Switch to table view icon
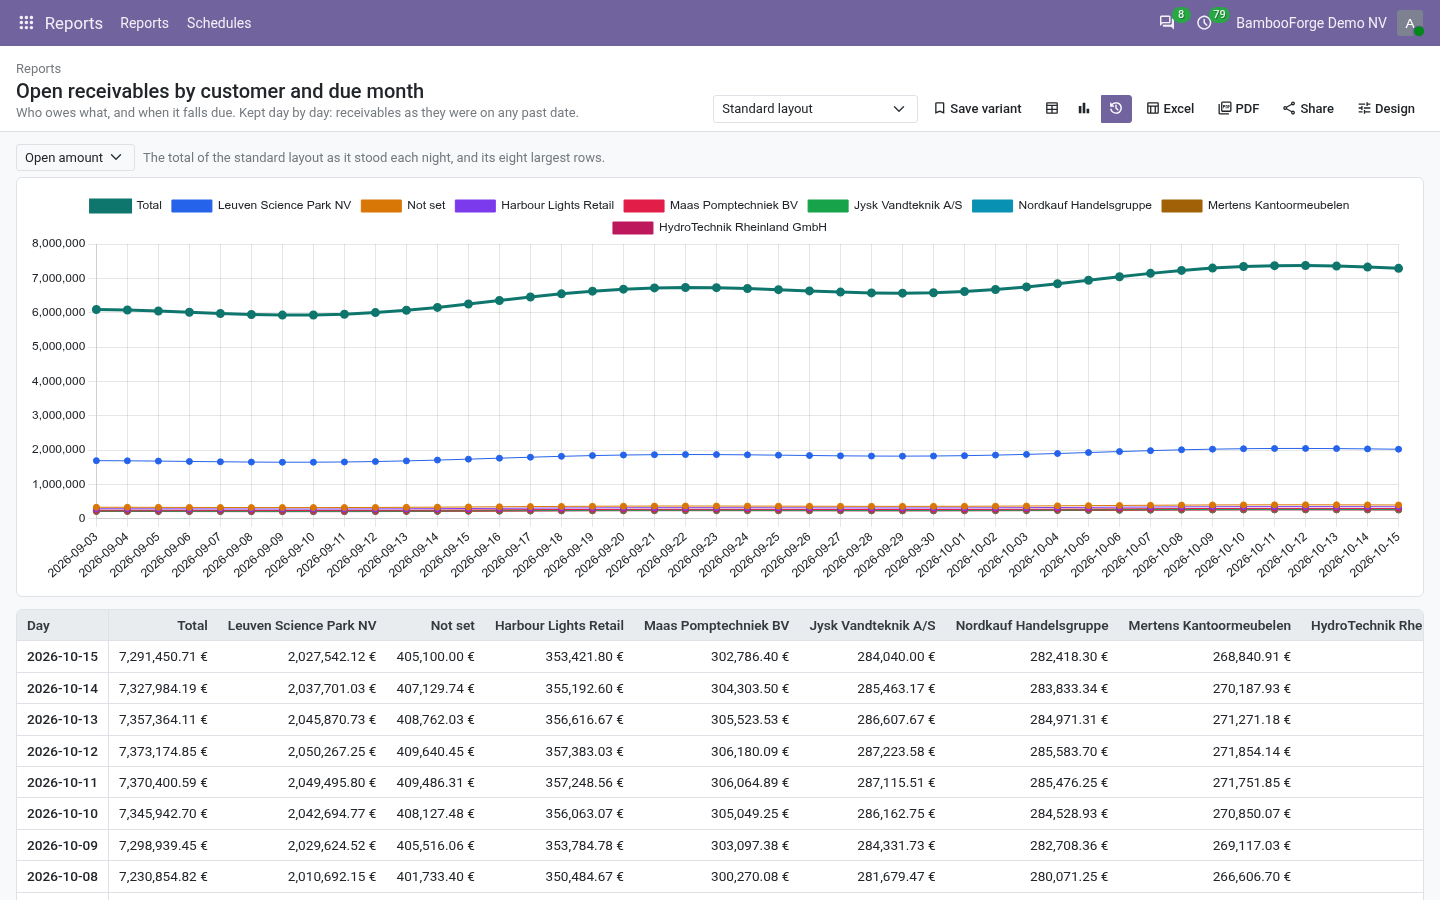 coord(1052,109)
